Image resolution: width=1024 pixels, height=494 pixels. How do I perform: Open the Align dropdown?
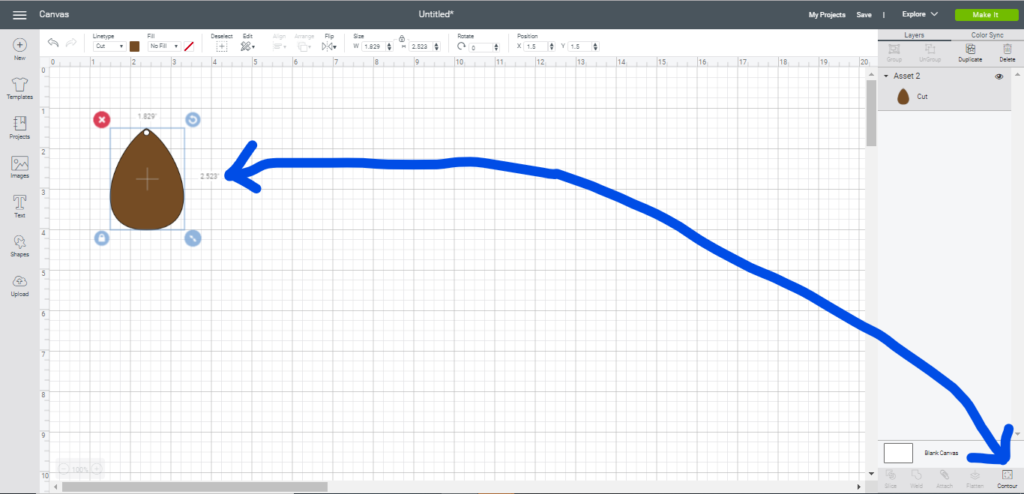point(280,46)
